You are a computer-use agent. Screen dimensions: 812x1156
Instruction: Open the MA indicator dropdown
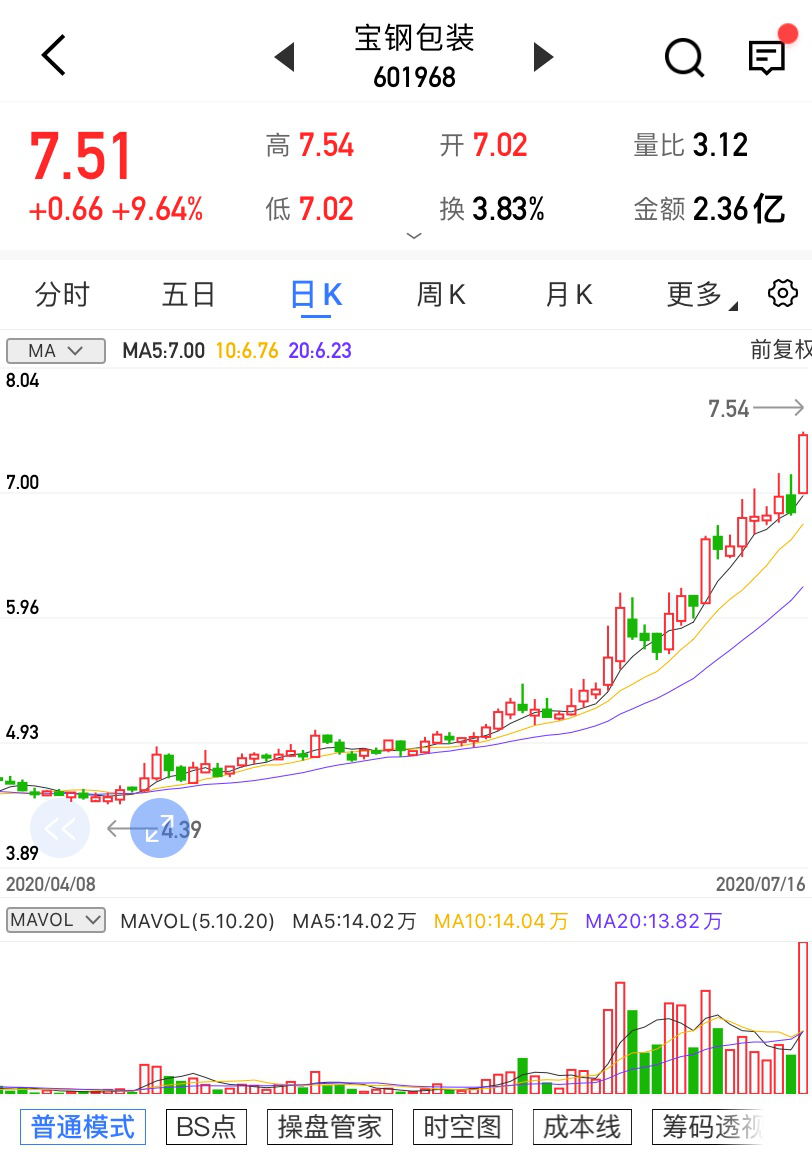pos(56,351)
